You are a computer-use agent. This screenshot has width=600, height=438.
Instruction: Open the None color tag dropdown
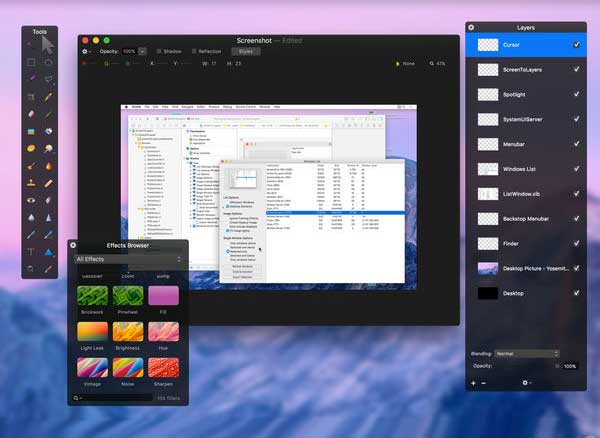(x=406, y=64)
